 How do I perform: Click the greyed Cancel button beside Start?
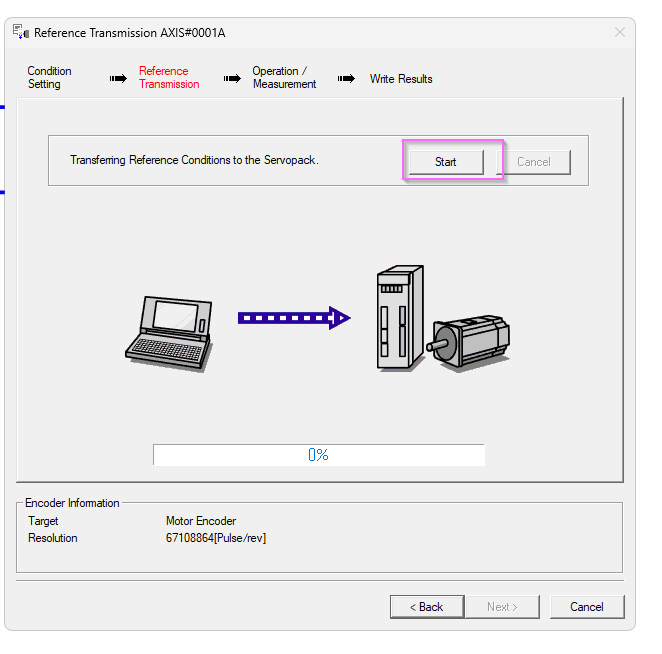coord(534,162)
